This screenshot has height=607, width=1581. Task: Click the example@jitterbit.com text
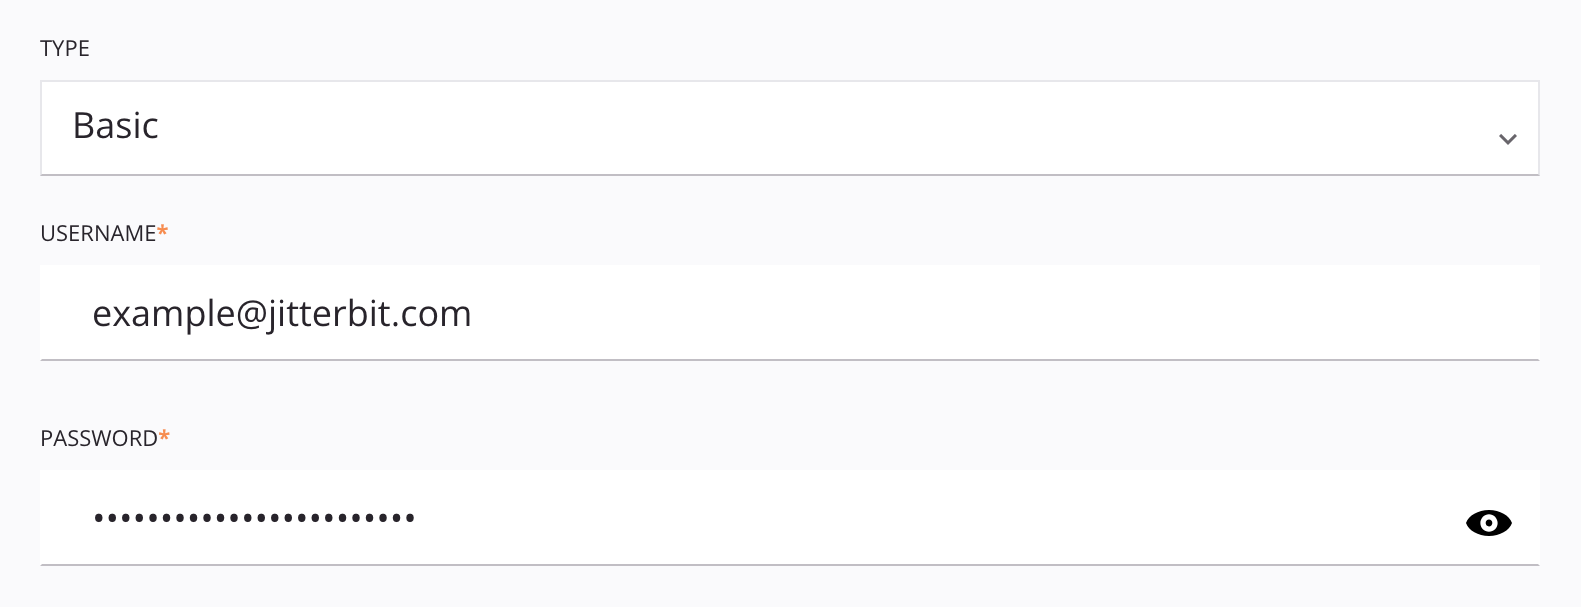point(281,314)
